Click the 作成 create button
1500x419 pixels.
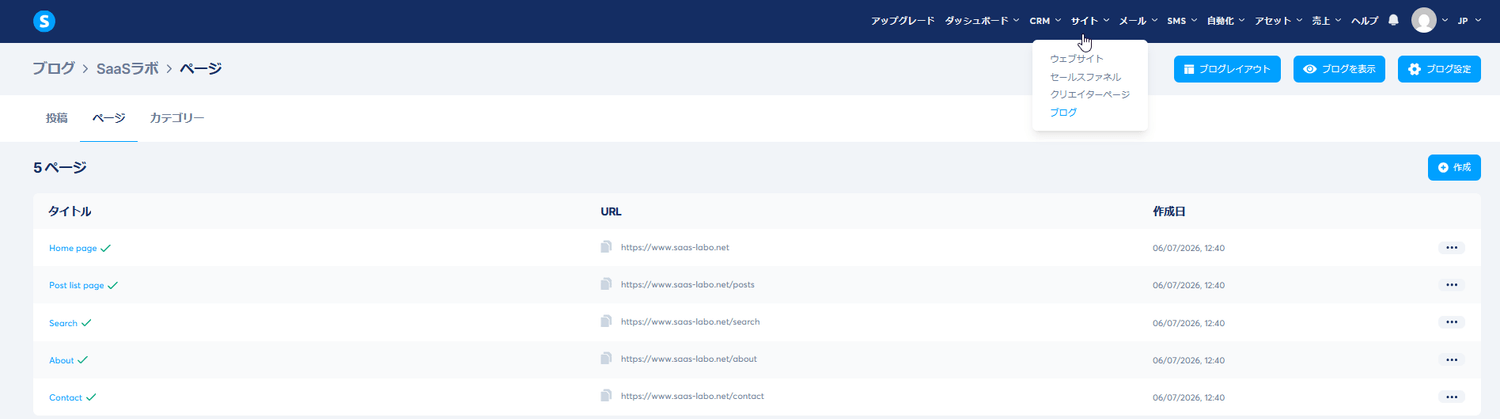coord(1454,167)
